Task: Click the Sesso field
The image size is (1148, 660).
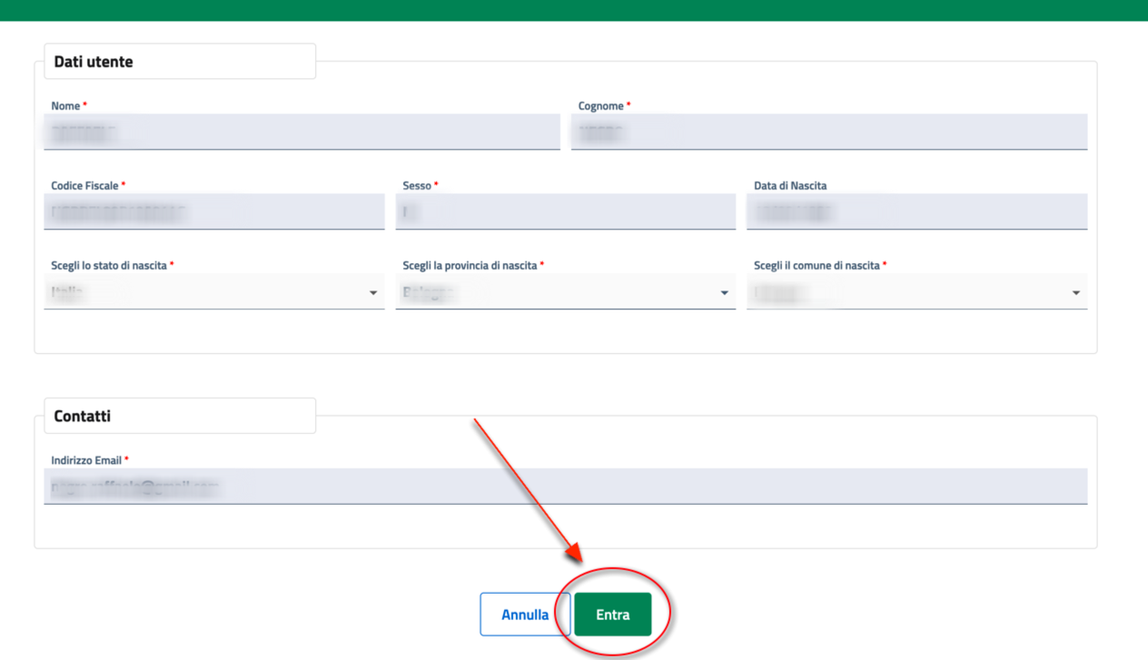Action: pyautogui.click(x=565, y=212)
